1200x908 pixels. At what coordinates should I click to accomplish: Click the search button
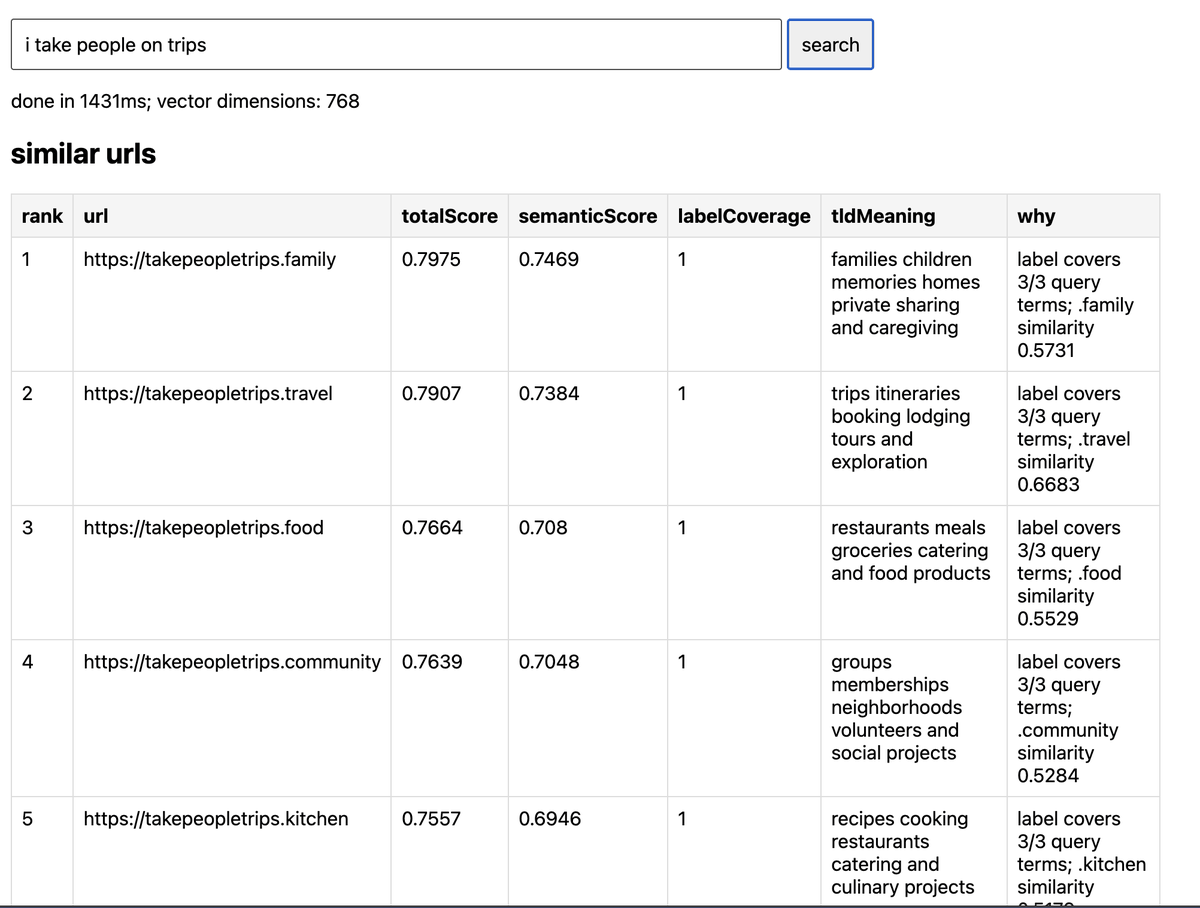click(830, 45)
